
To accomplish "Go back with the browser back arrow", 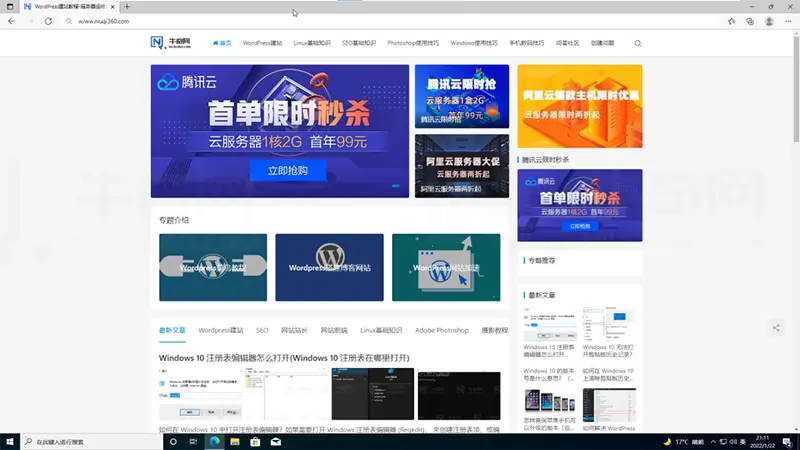I will point(11,21).
